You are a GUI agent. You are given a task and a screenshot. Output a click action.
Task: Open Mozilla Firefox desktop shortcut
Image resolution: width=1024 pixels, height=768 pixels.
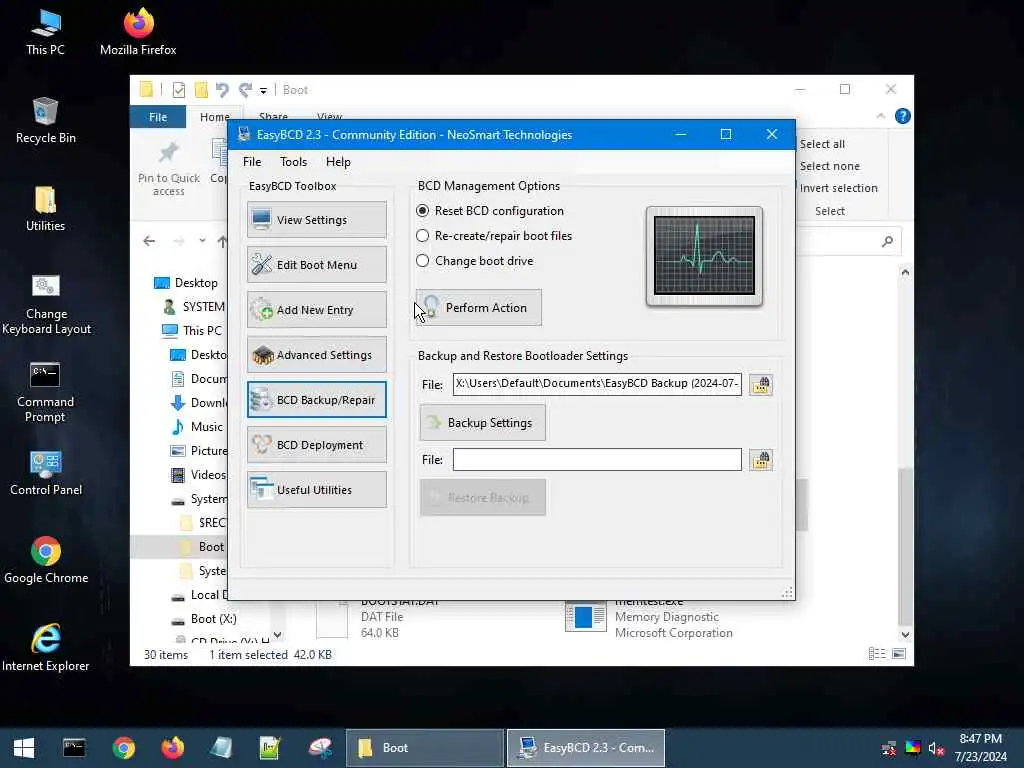point(138,33)
